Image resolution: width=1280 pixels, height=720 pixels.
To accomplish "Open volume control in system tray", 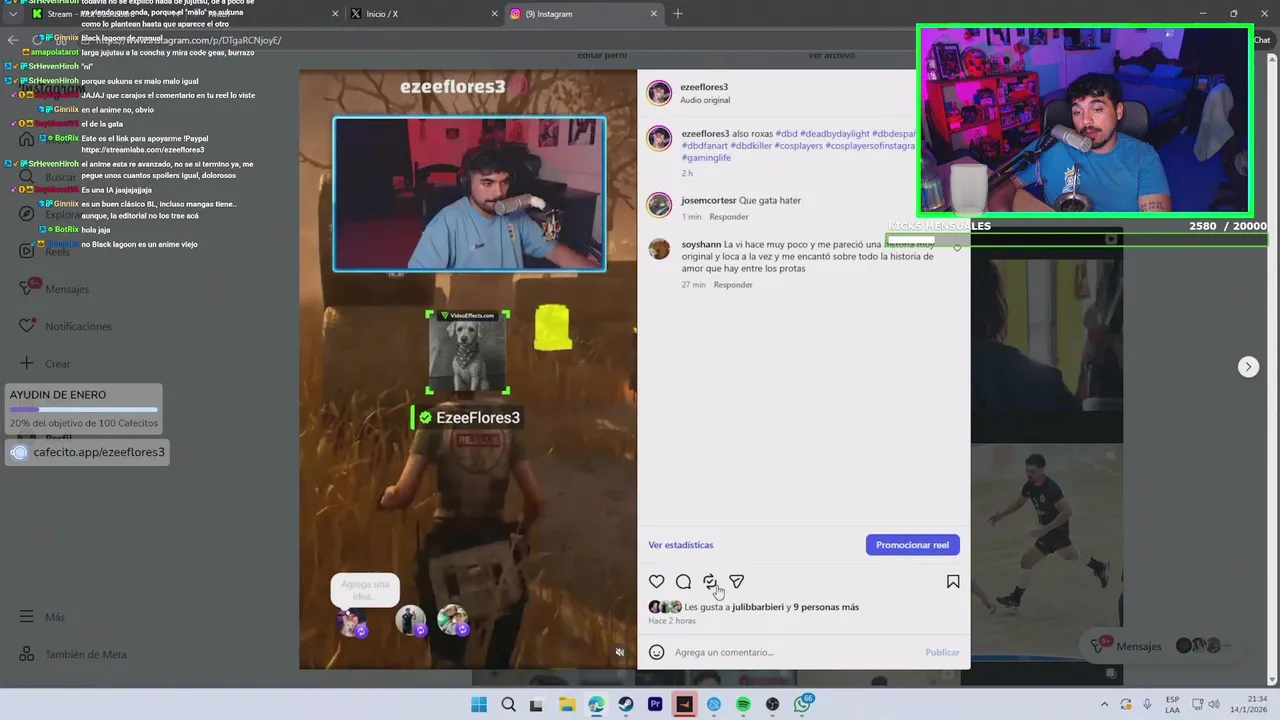I will click(x=1214, y=704).
